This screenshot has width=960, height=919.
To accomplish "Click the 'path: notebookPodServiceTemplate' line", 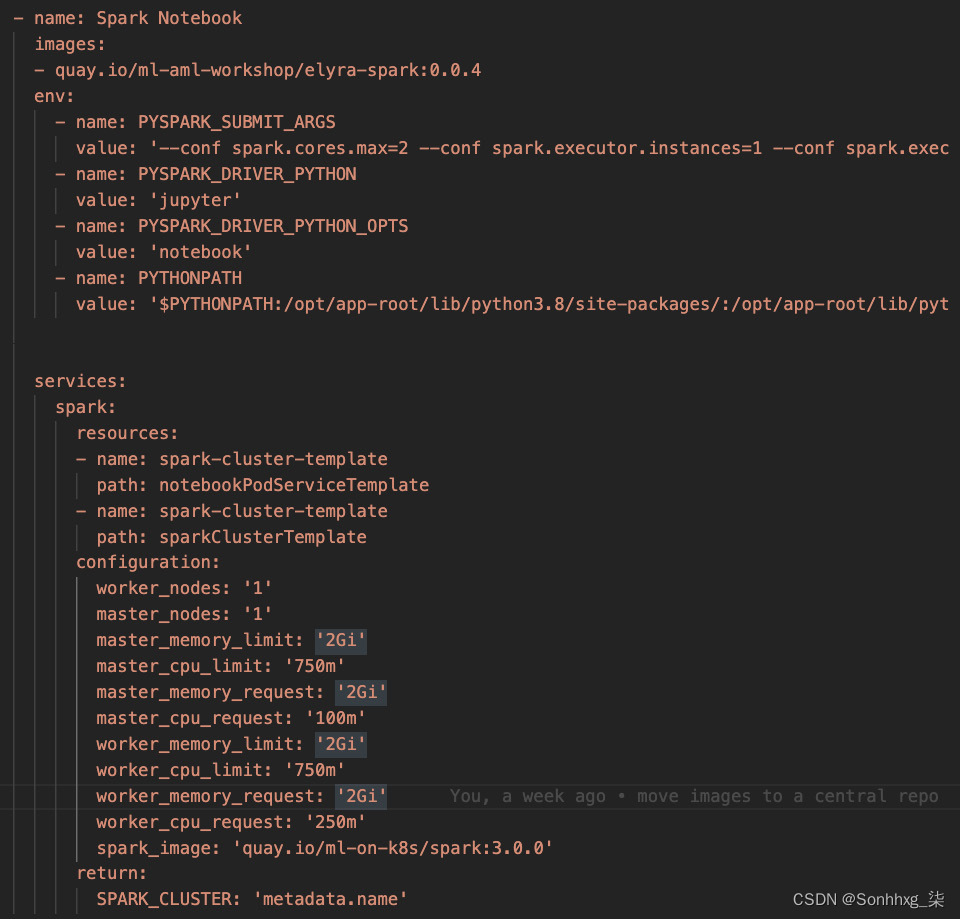I will tap(263, 486).
